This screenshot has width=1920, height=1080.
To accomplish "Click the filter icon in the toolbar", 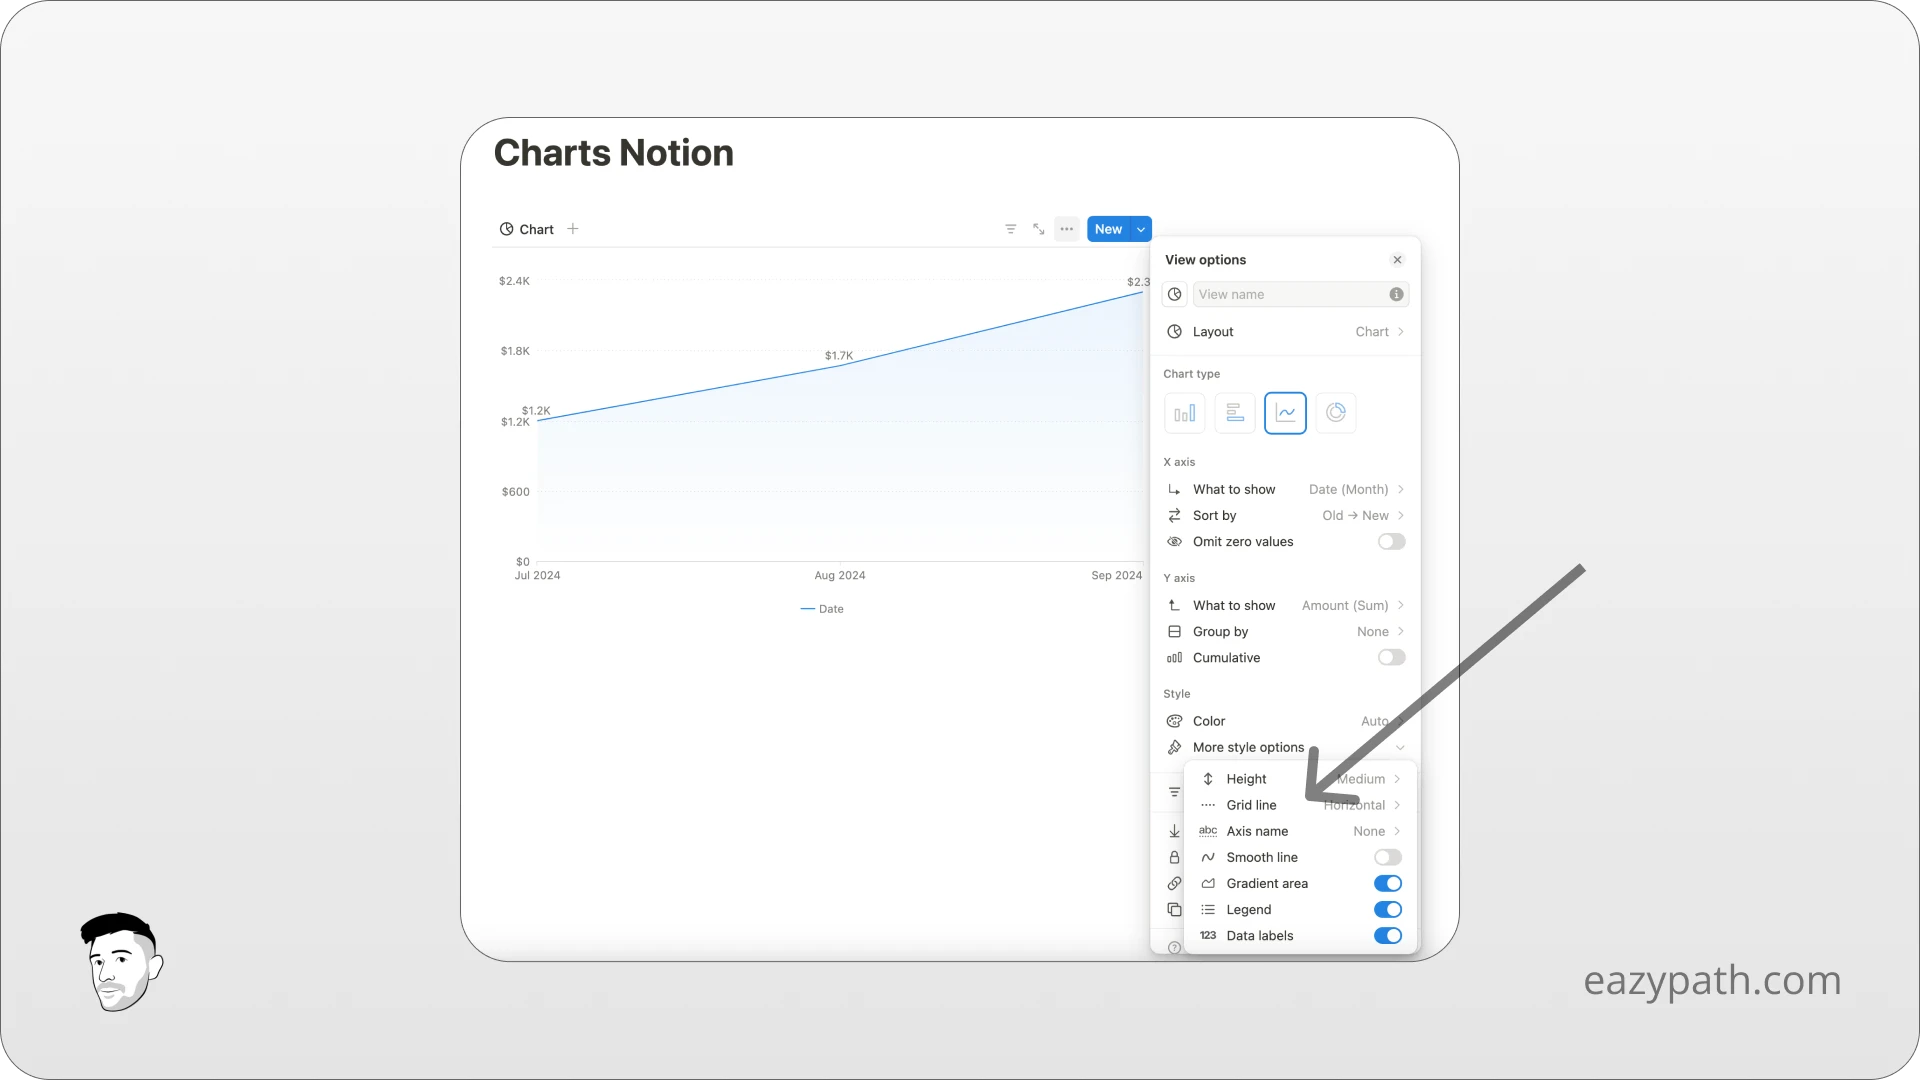I will [x=1010, y=228].
